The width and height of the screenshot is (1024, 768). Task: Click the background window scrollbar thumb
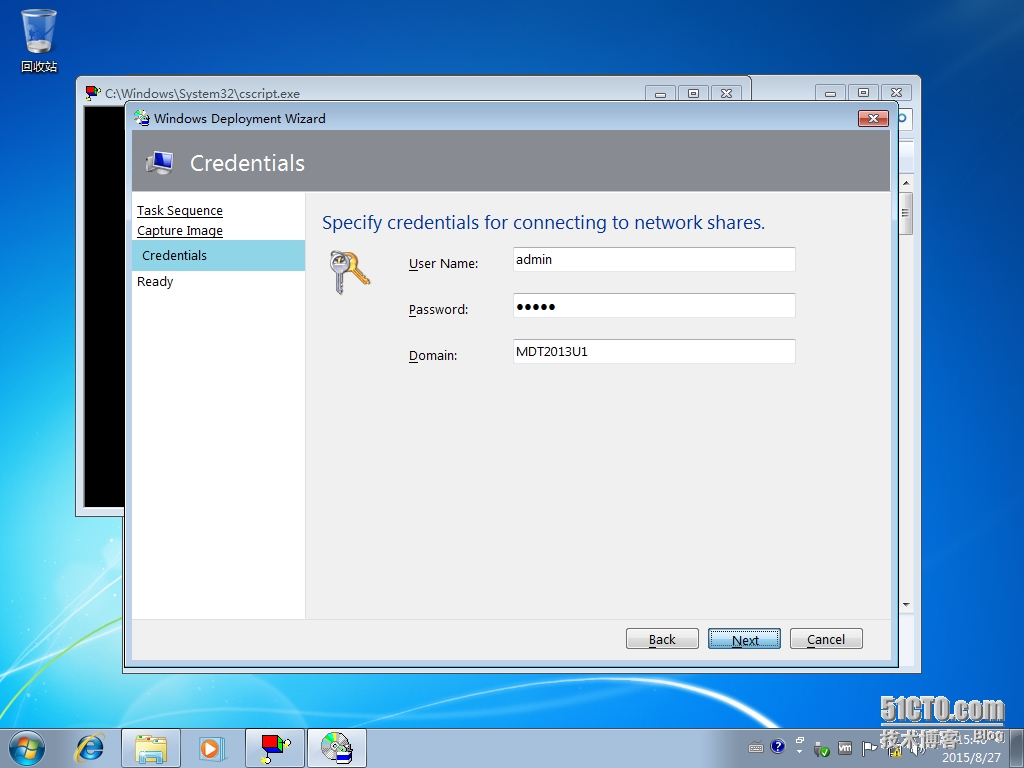click(906, 213)
